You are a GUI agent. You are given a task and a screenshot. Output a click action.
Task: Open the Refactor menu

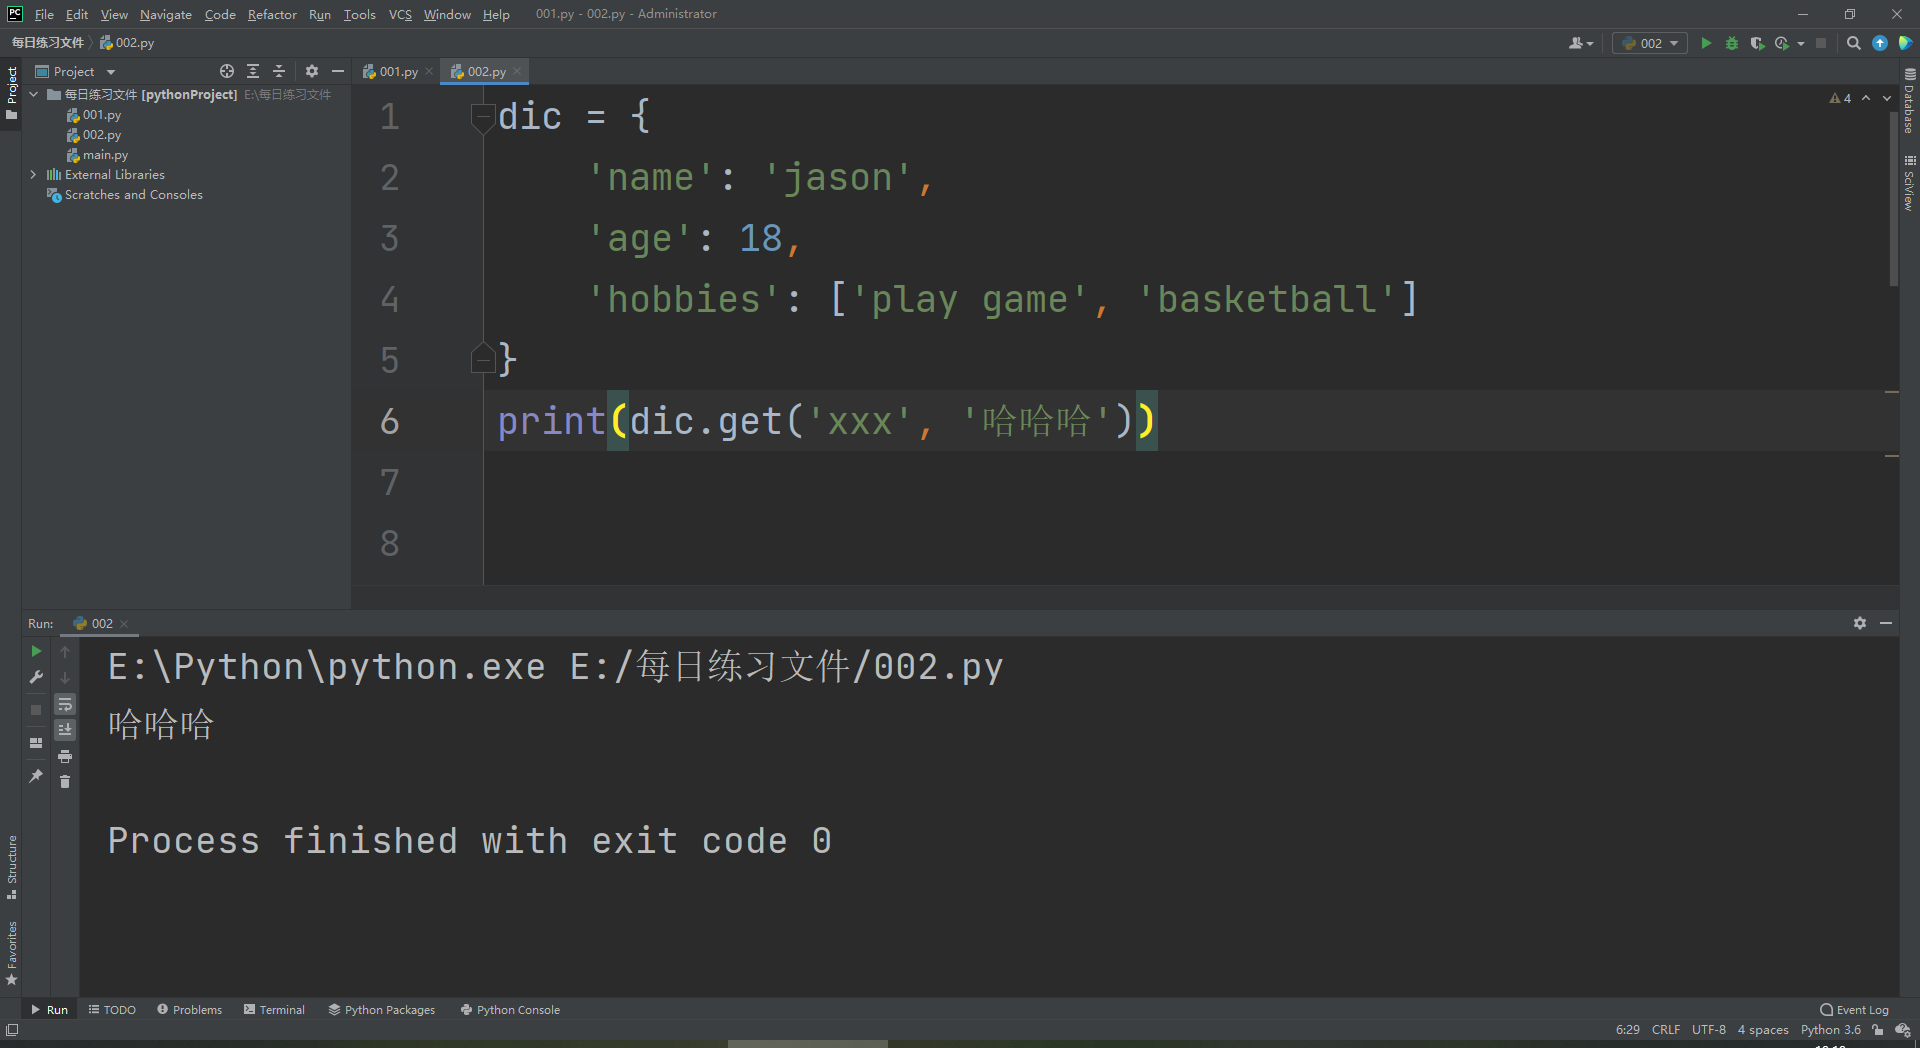(x=272, y=14)
